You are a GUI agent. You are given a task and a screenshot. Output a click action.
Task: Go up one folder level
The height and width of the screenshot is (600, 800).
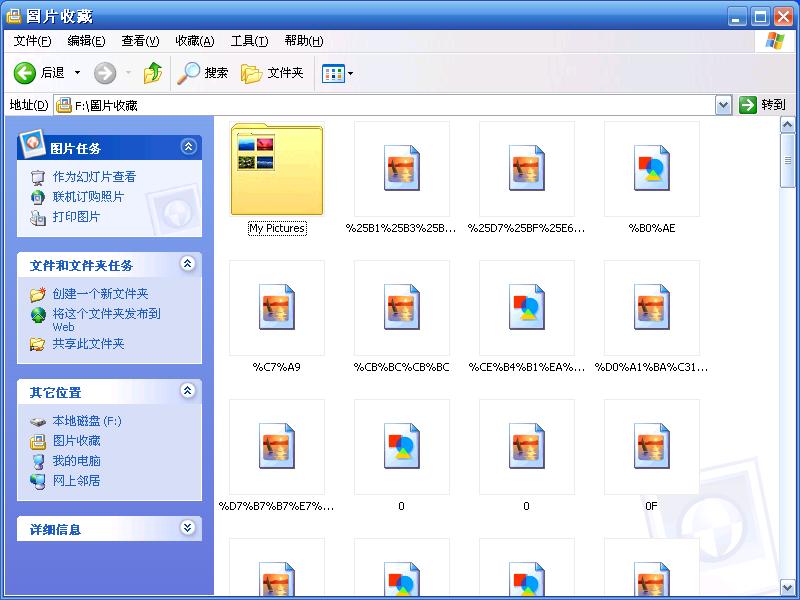tap(153, 73)
